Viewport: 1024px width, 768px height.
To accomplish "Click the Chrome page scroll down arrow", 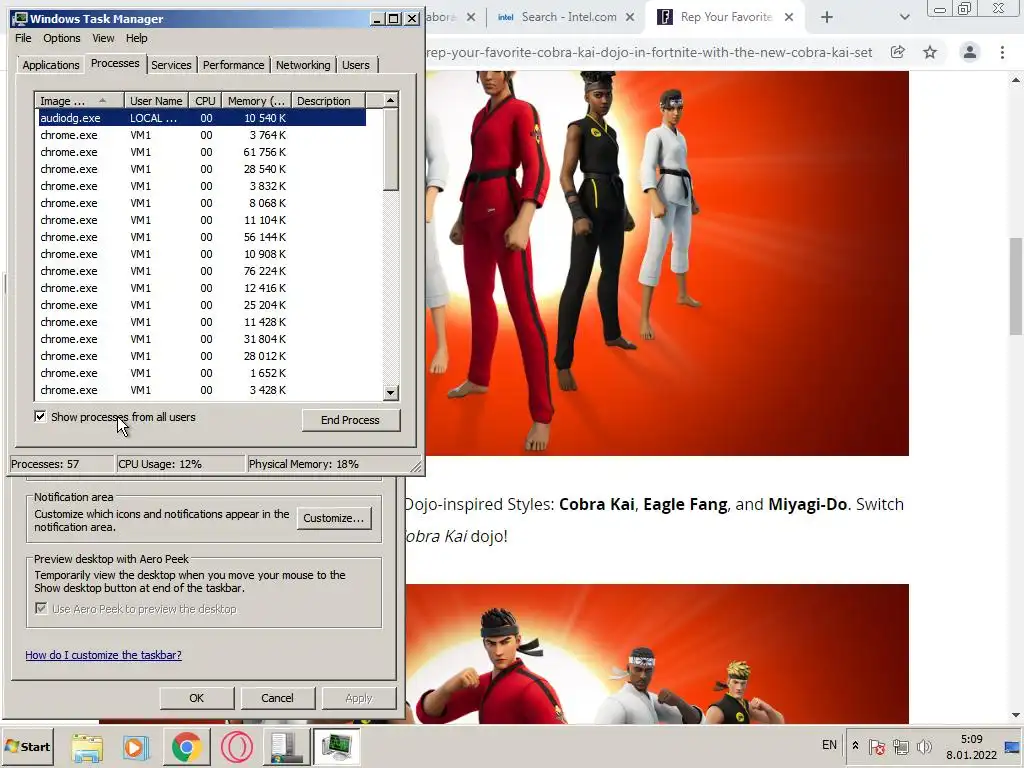I will pos(1016,716).
